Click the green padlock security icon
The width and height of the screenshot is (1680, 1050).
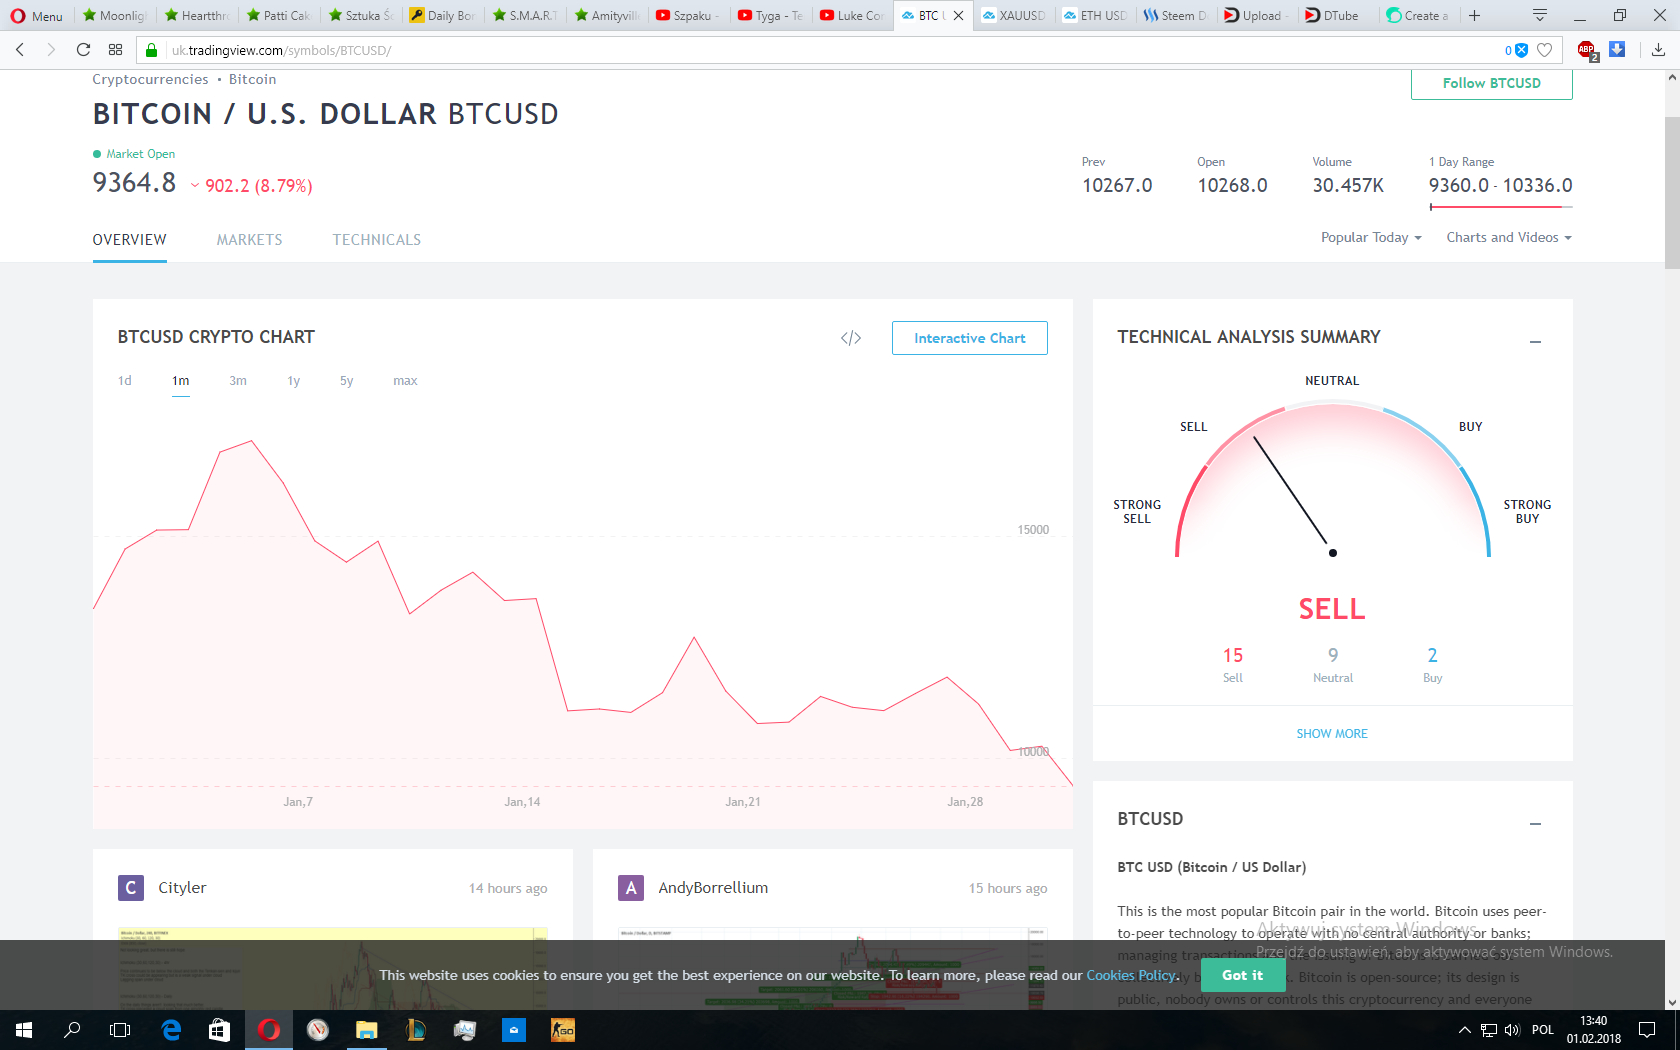point(151,50)
